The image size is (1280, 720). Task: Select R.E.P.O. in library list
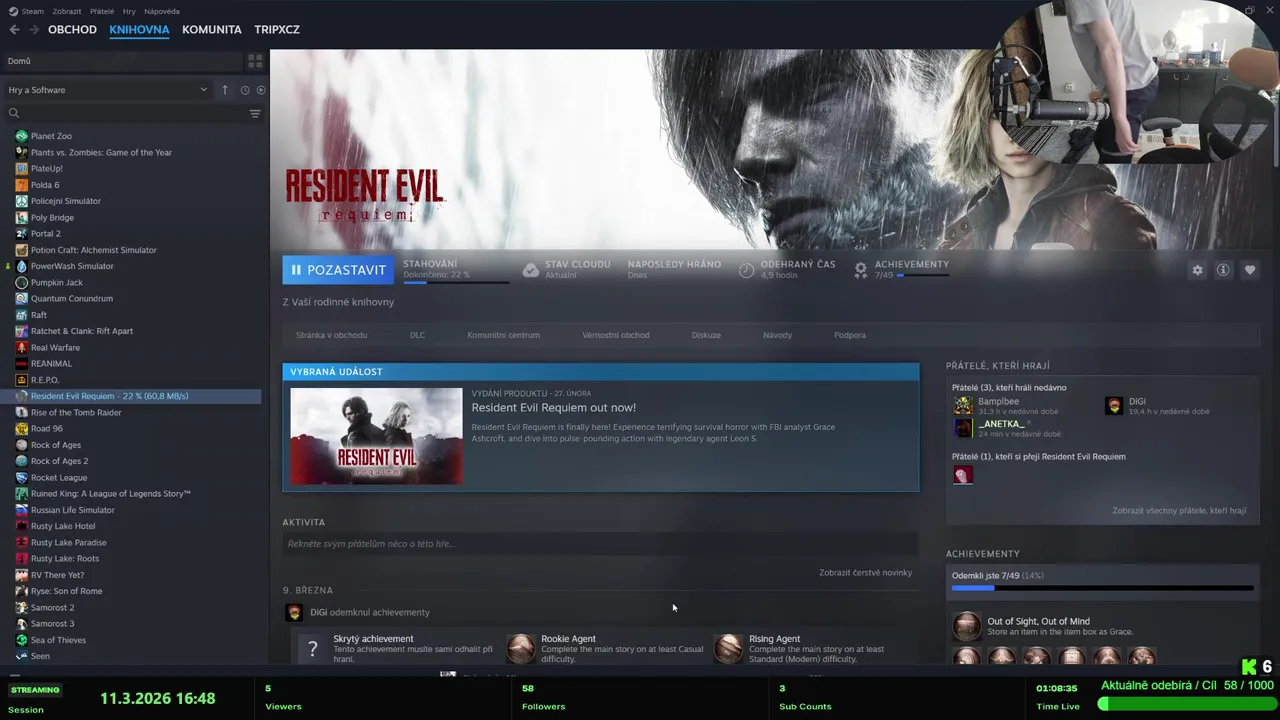pos(45,380)
